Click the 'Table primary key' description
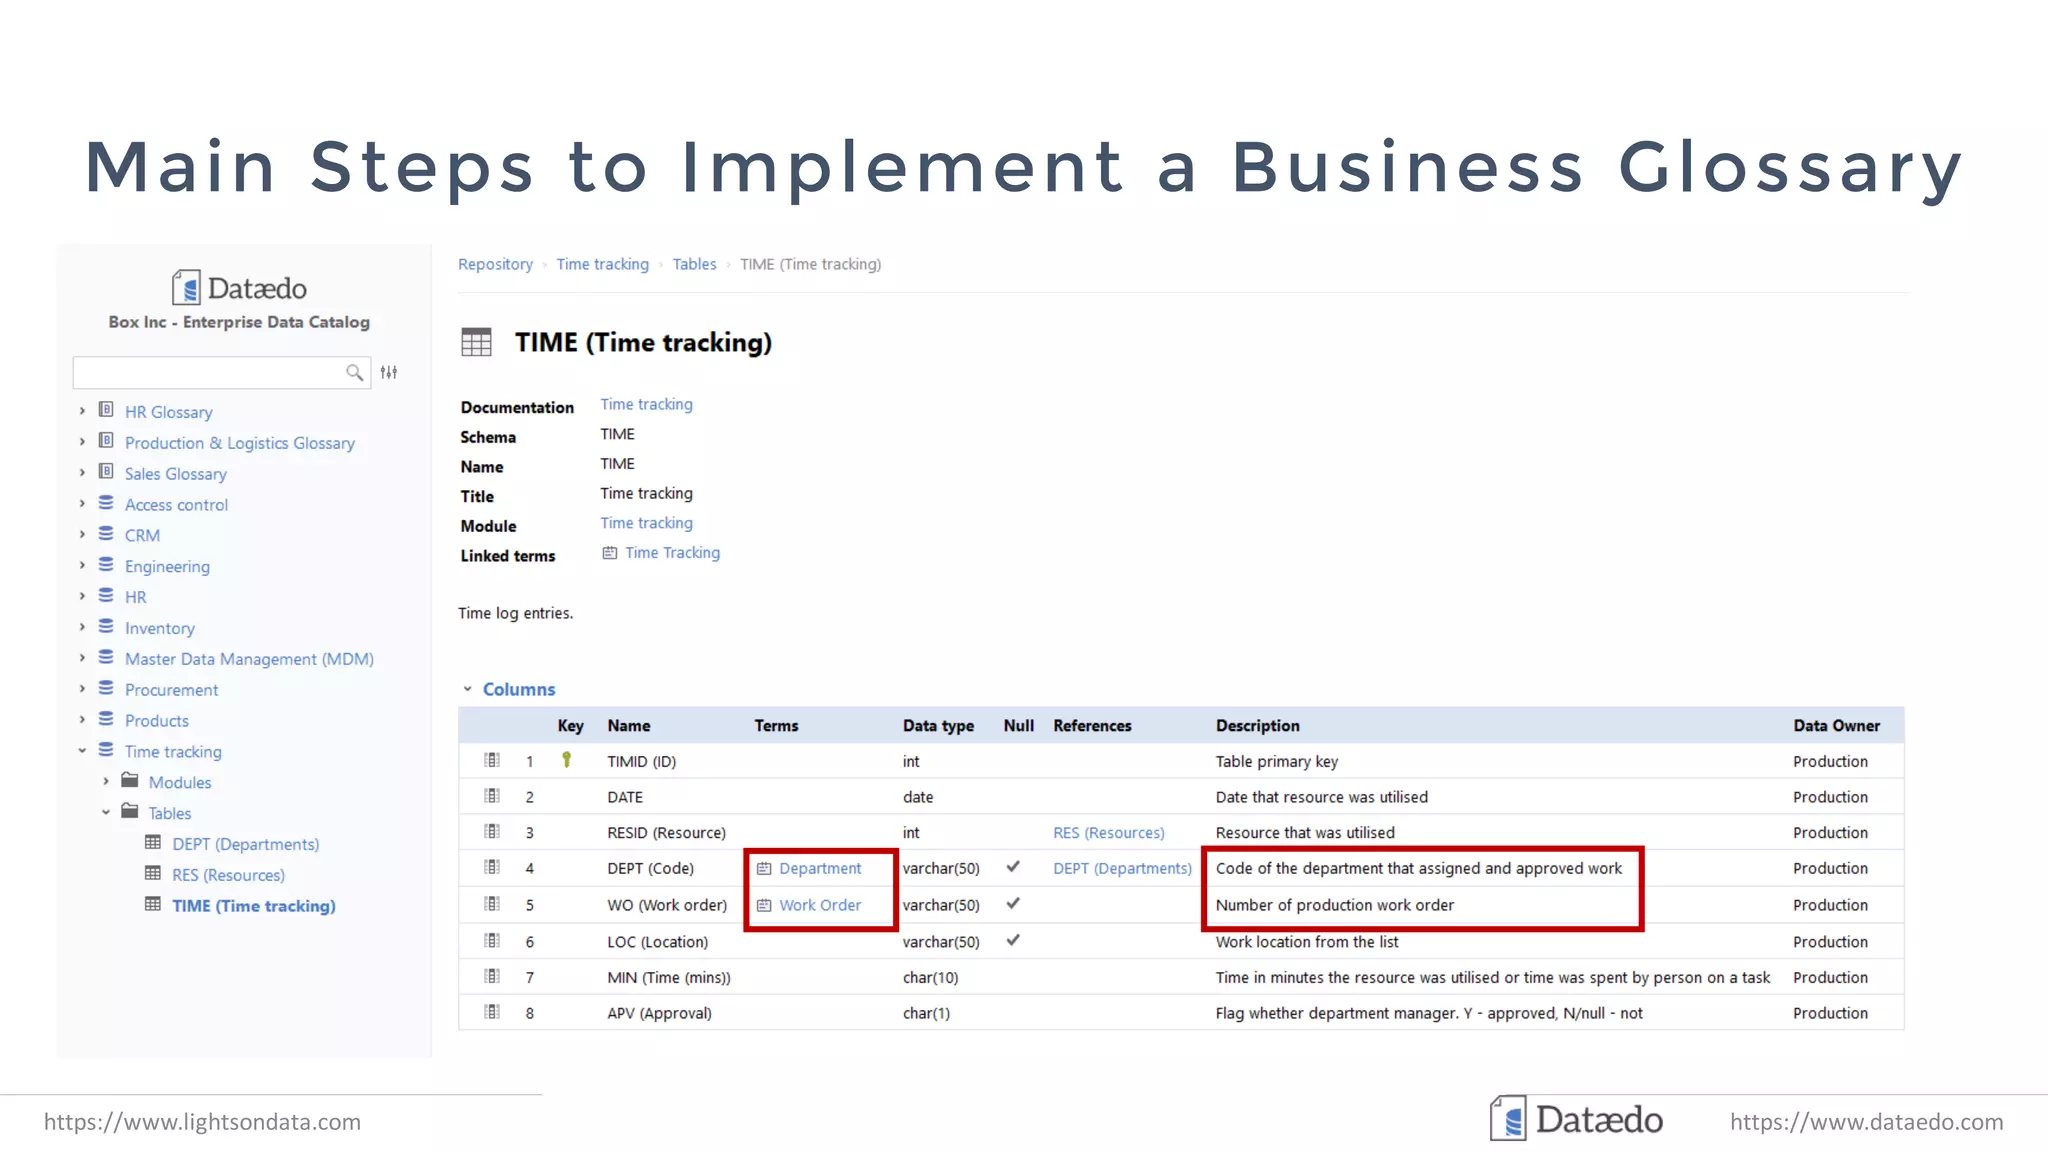 click(1276, 761)
